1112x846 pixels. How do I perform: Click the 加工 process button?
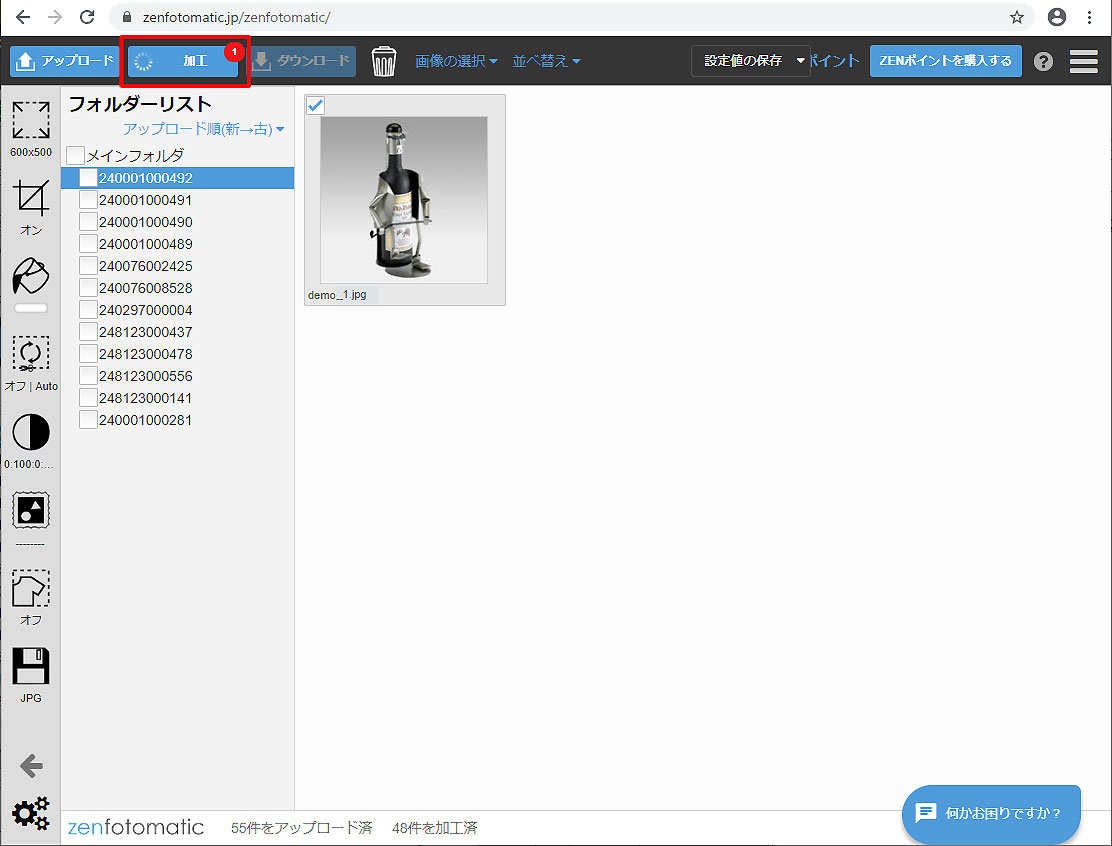183,61
